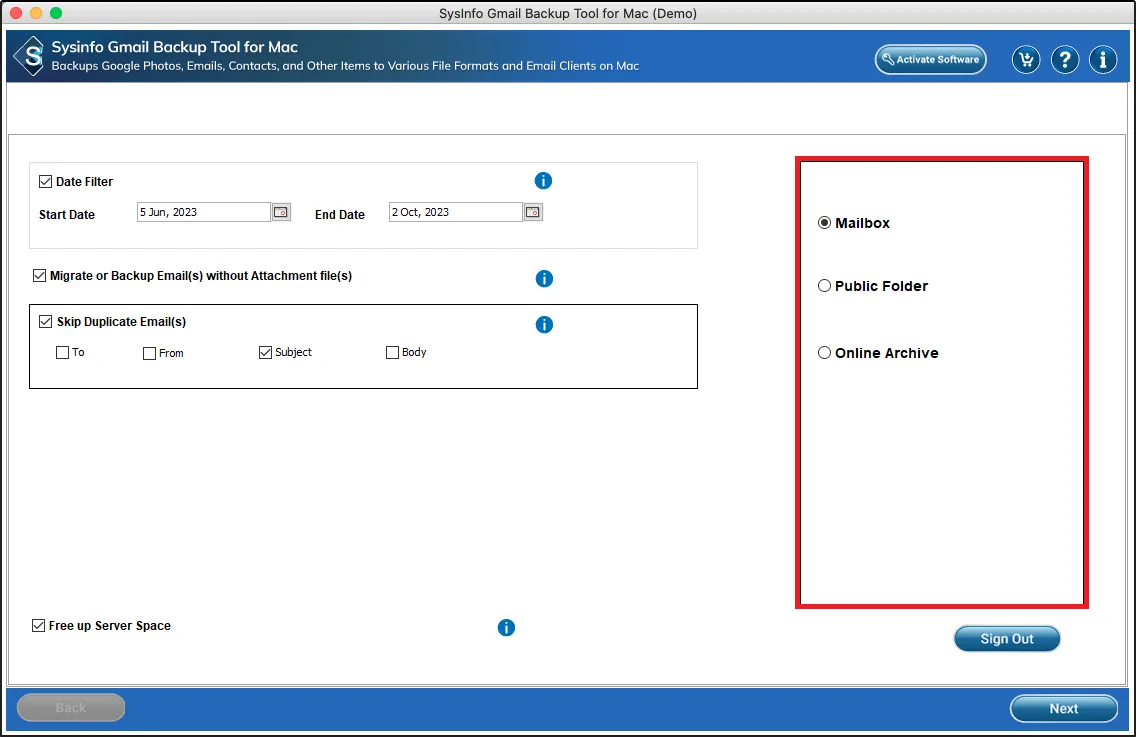
Task: Open the End Date calendar picker
Action: tap(532, 212)
